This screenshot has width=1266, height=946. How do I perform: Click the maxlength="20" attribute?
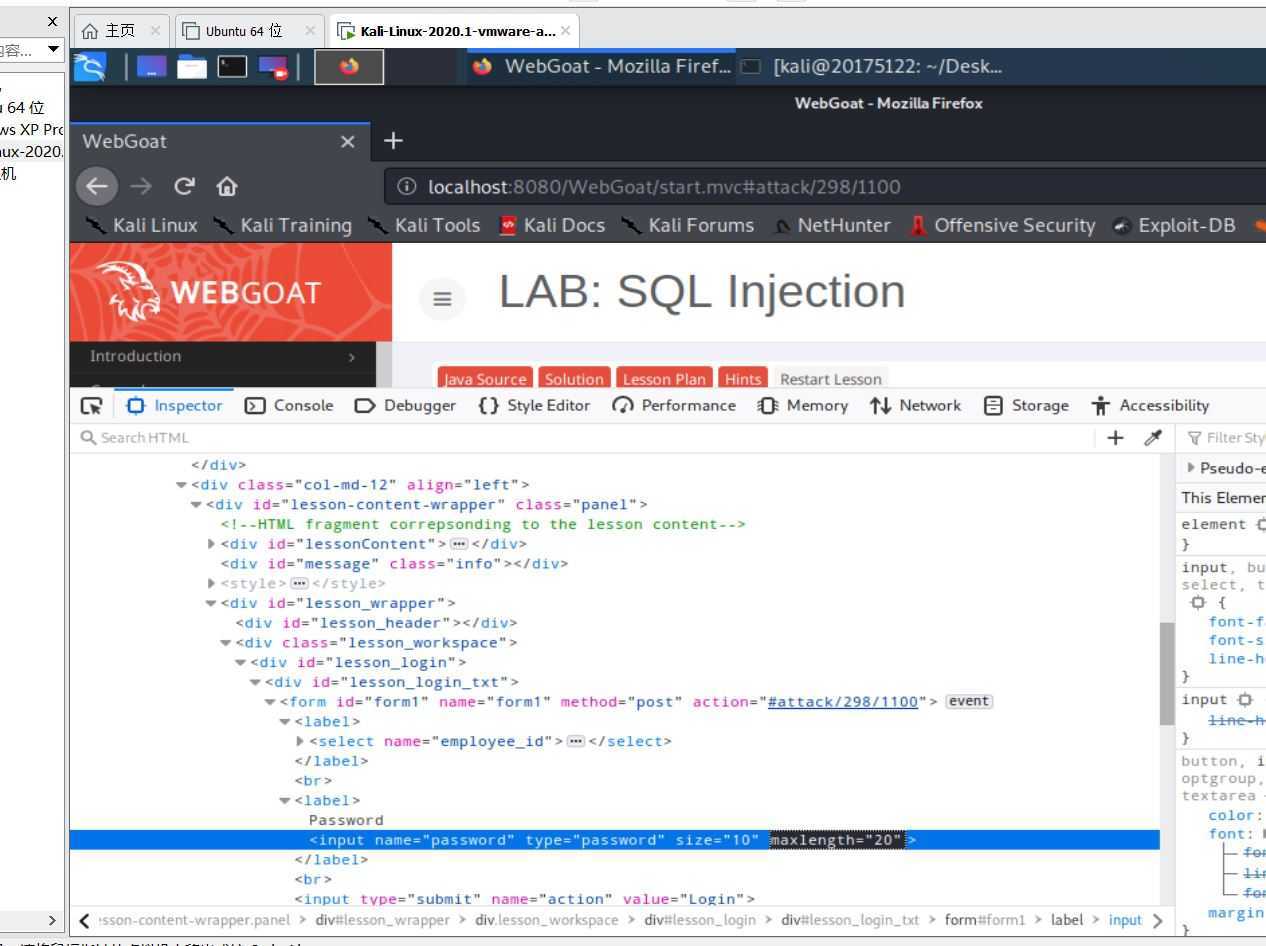click(x=836, y=840)
